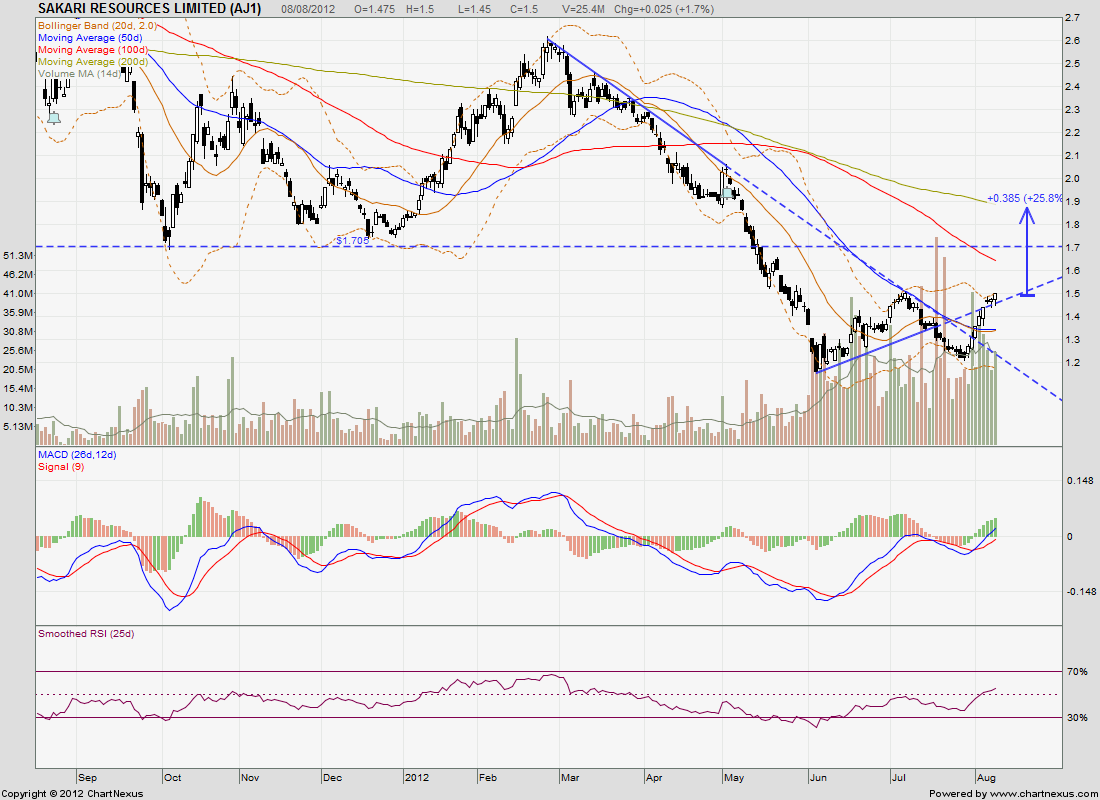Click the Apr month label
1100x800 pixels.
(x=655, y=778)
